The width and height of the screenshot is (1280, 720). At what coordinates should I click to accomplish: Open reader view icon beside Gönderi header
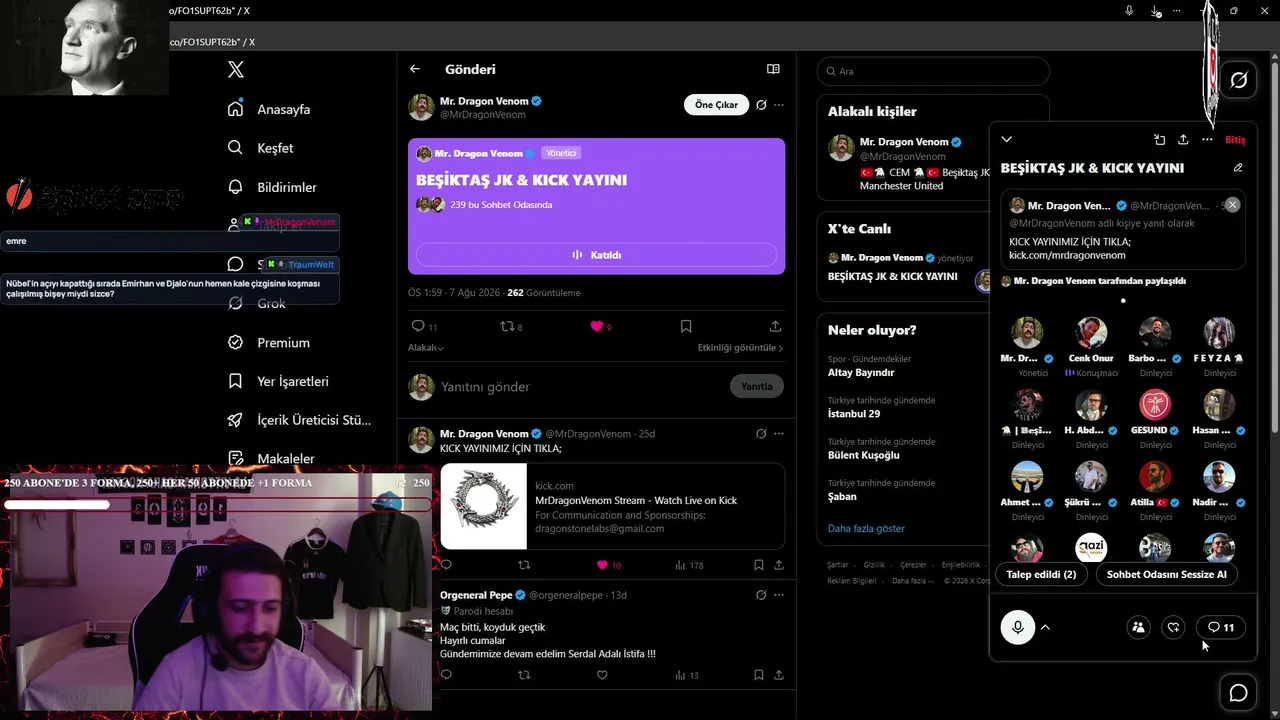773,69
